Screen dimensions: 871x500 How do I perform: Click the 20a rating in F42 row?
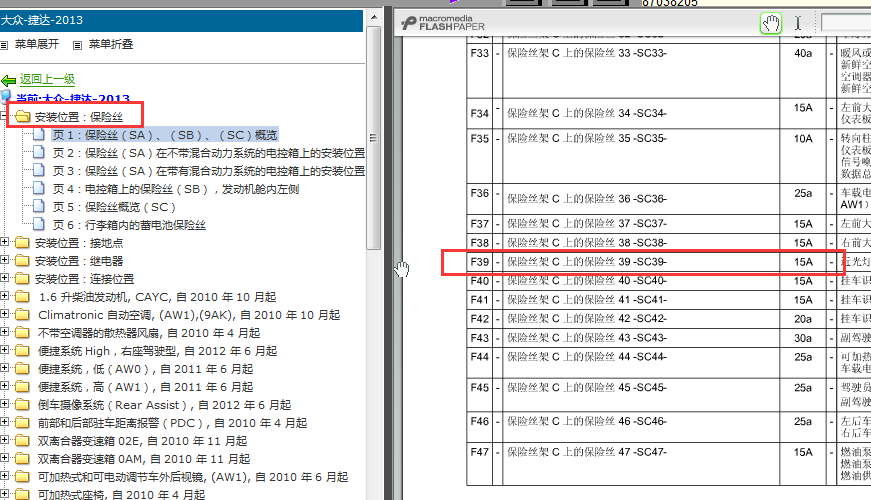(x=803, y=319)
